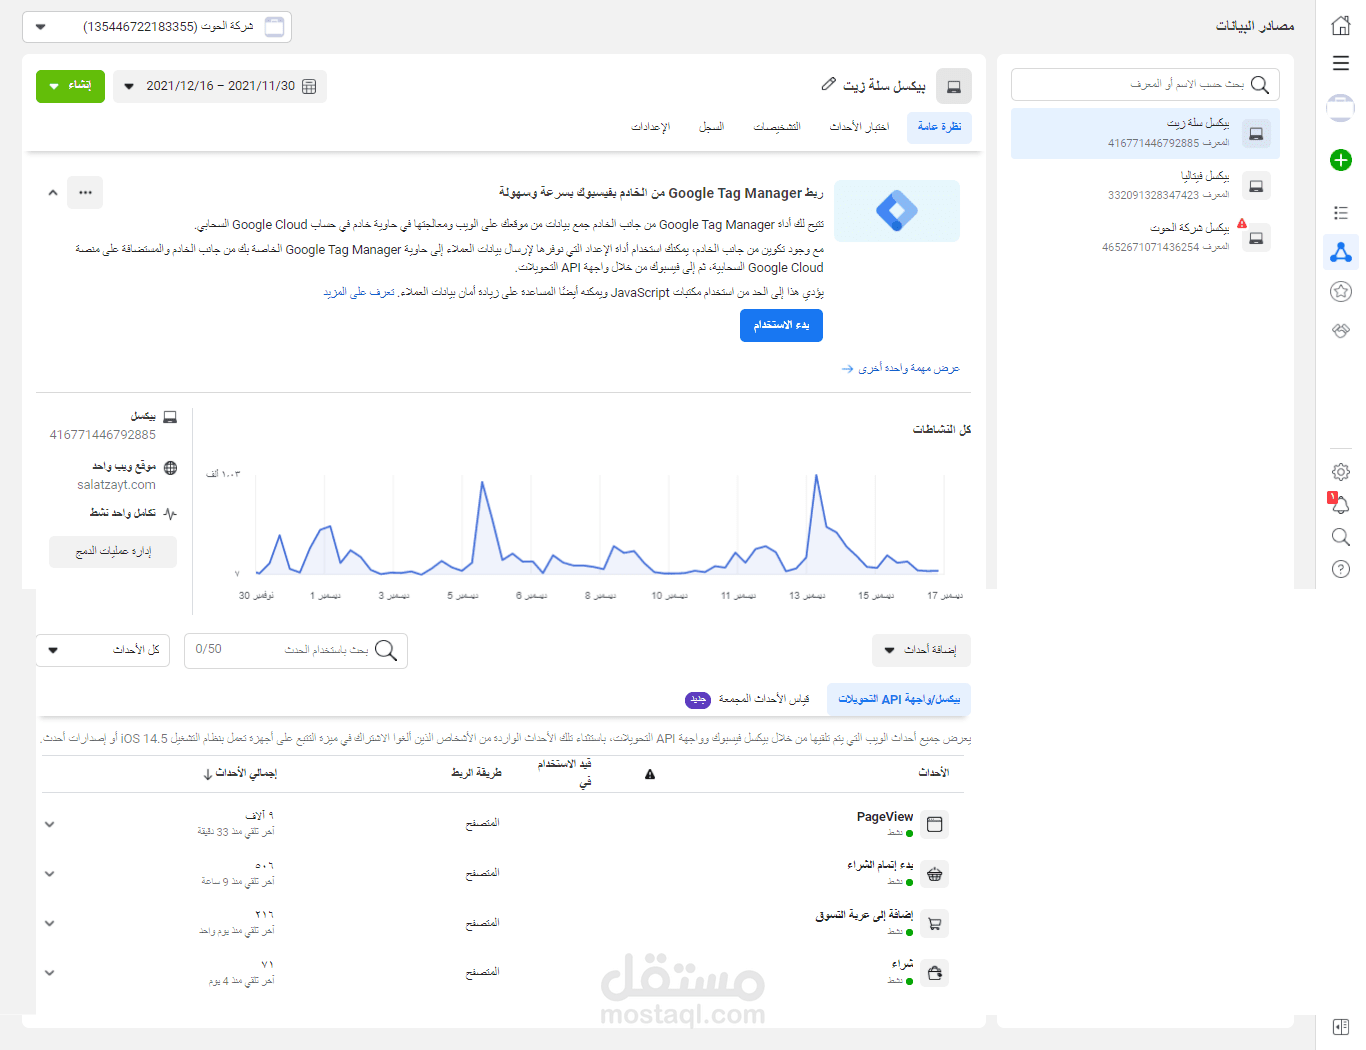The image size is (1366, 1050).
Task: Open the notifications bell icon
Action: coord(1341,505)
